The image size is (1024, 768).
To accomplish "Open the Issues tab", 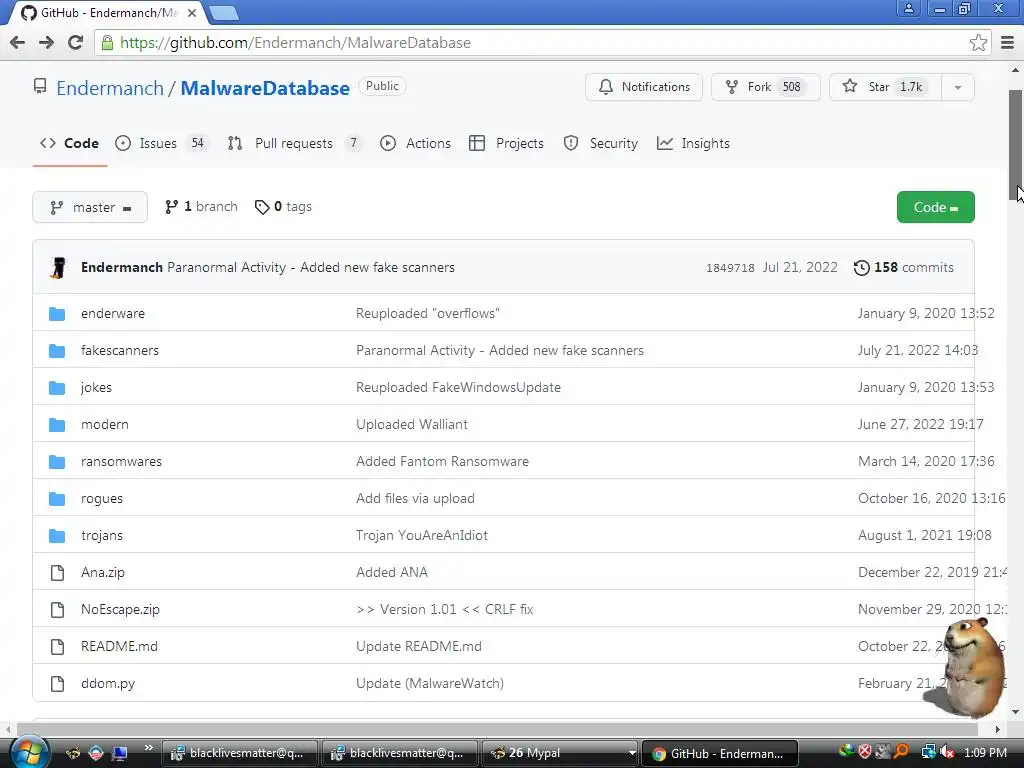I will 161,143.
